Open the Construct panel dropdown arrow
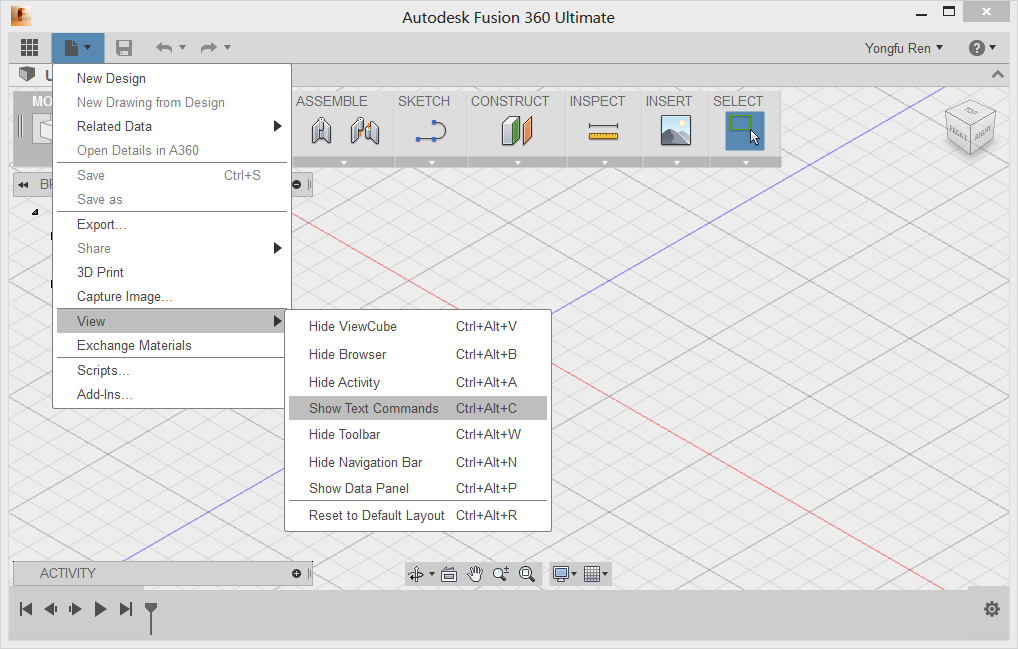 click(x=517, y=162)
